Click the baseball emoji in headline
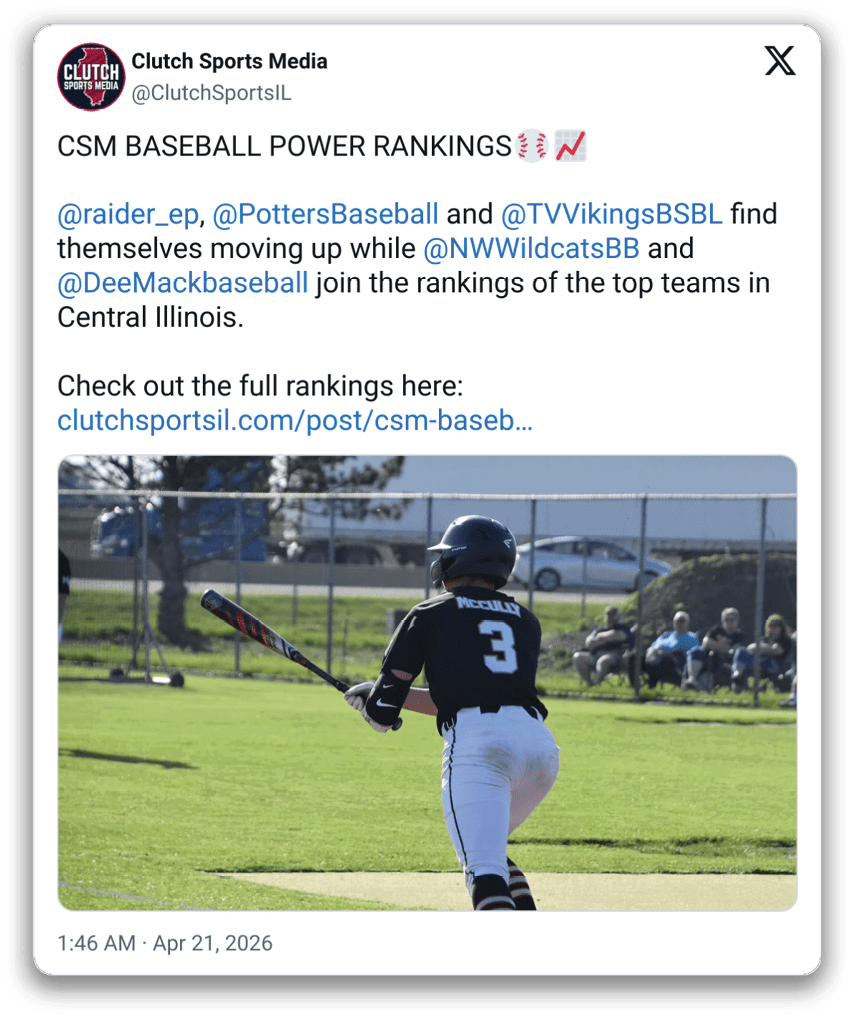This screenshot has width=854, height=1018. (x=532, y=146)
